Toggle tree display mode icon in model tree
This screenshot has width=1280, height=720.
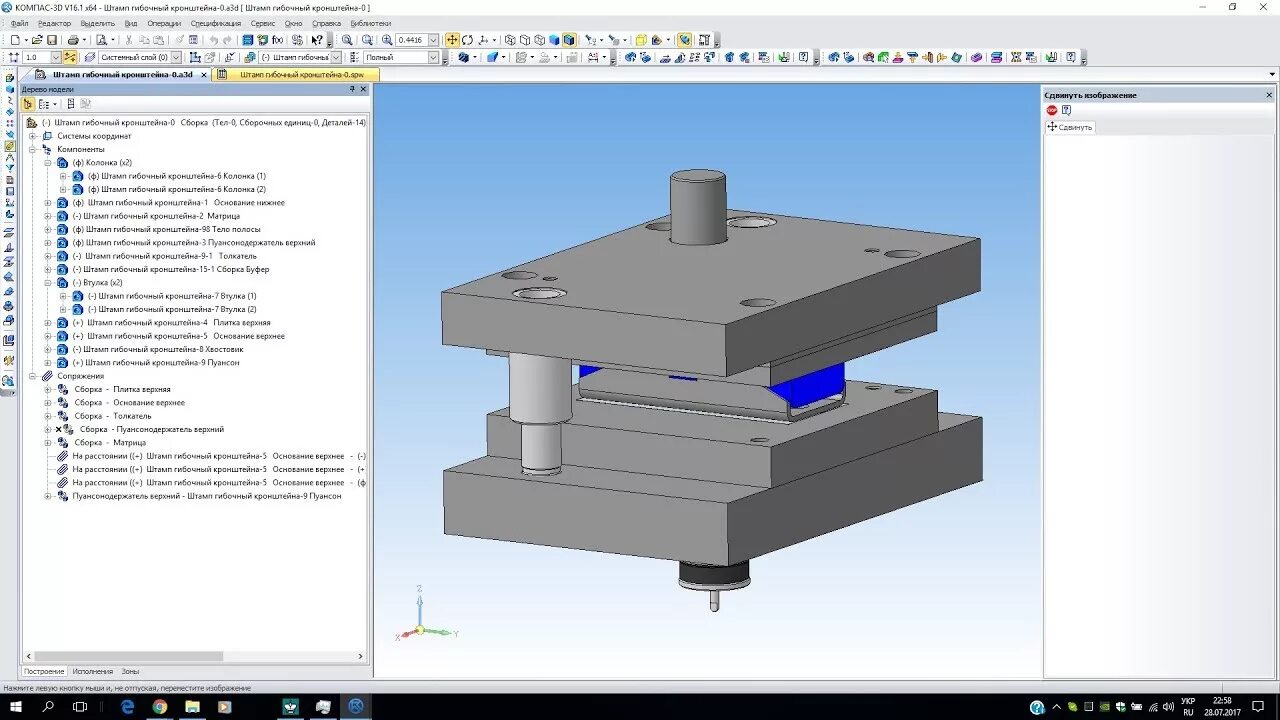(28, 103)
